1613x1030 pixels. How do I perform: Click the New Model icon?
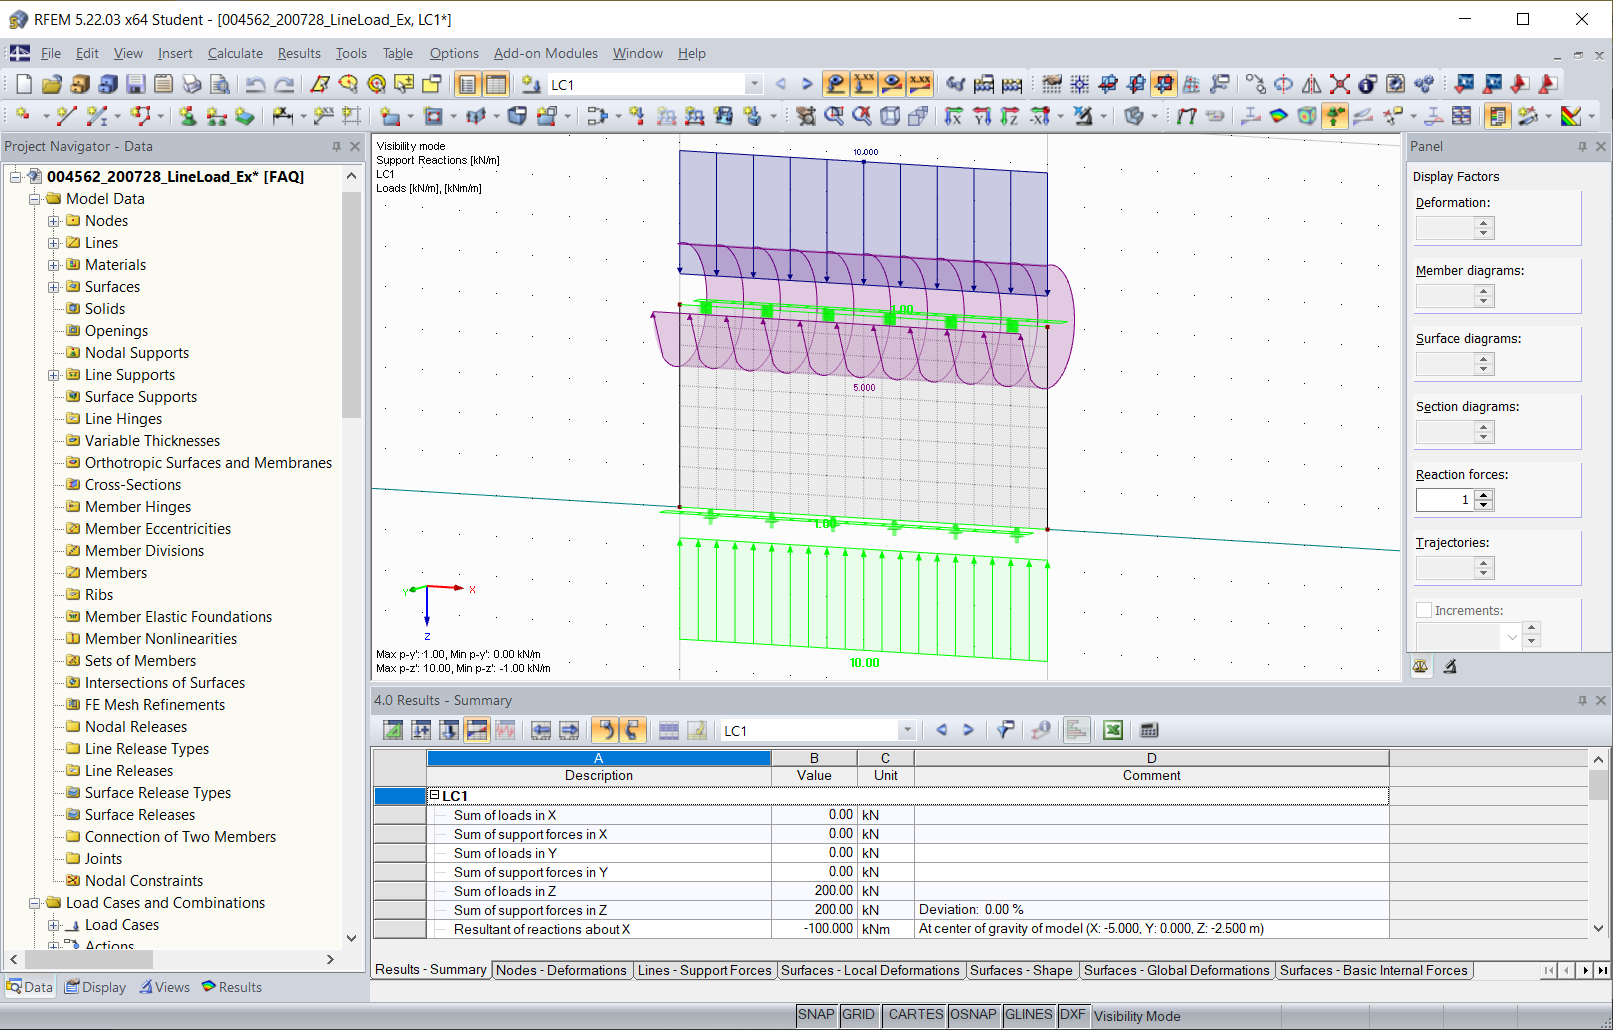pyautogui.click(x=24, y=84)
